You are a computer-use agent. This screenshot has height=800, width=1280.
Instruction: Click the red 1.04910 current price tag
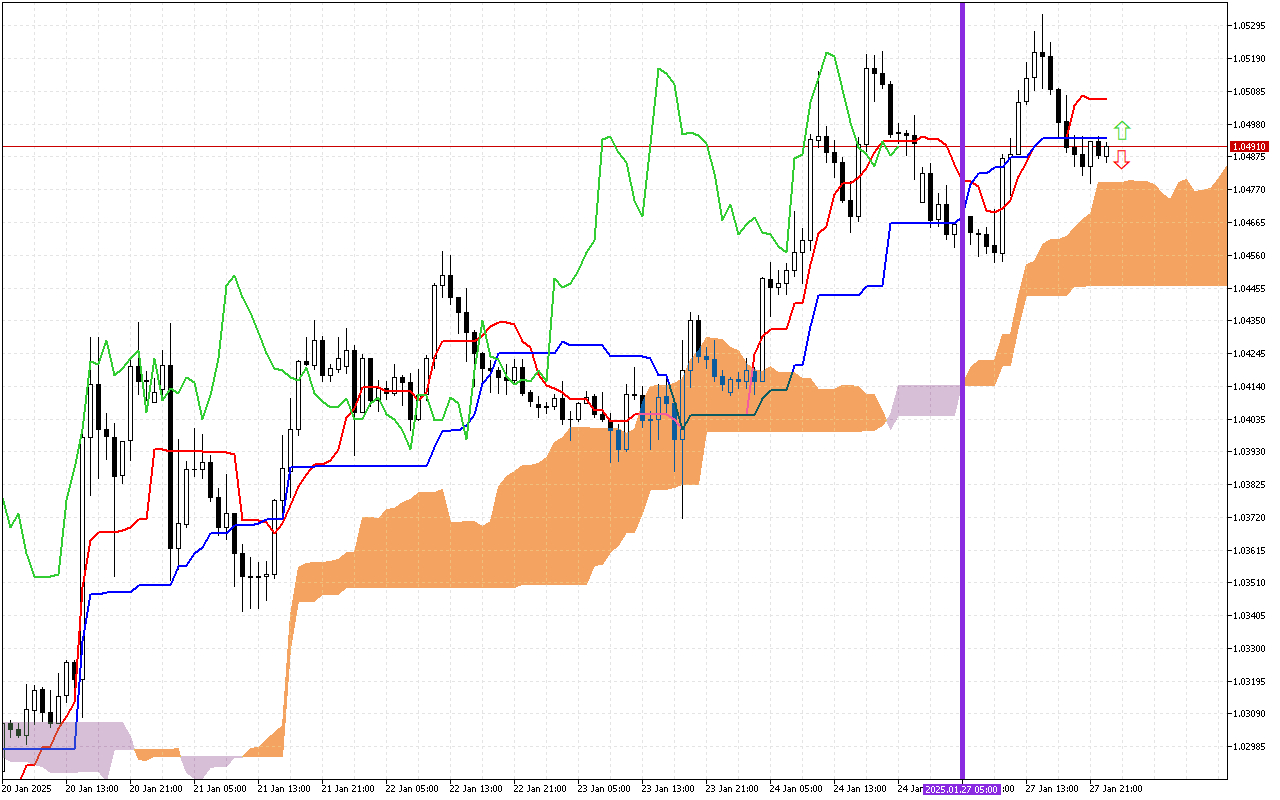tap(1251, 146)
